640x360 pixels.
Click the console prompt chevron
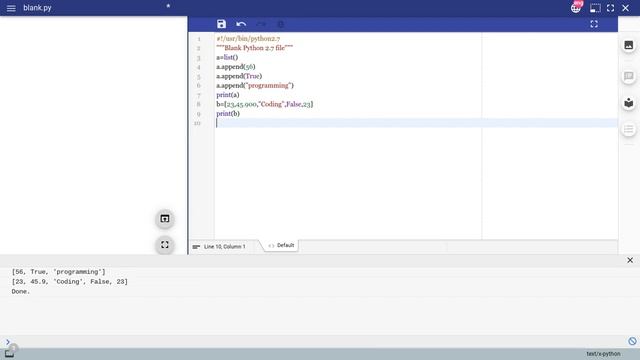[8, 342]
